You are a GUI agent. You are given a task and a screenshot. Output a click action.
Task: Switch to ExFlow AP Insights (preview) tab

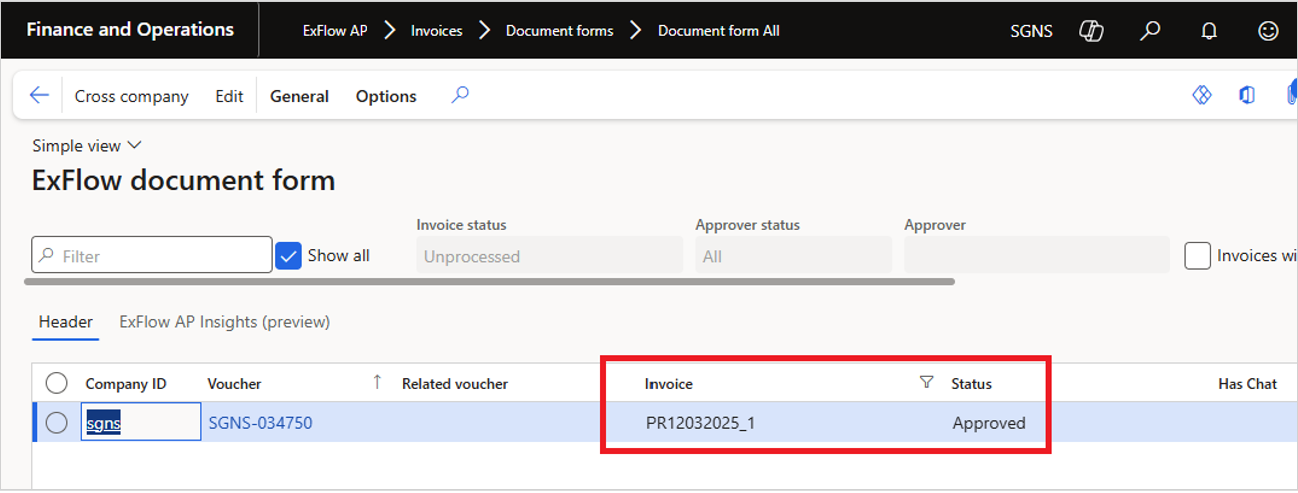[225, 322]
